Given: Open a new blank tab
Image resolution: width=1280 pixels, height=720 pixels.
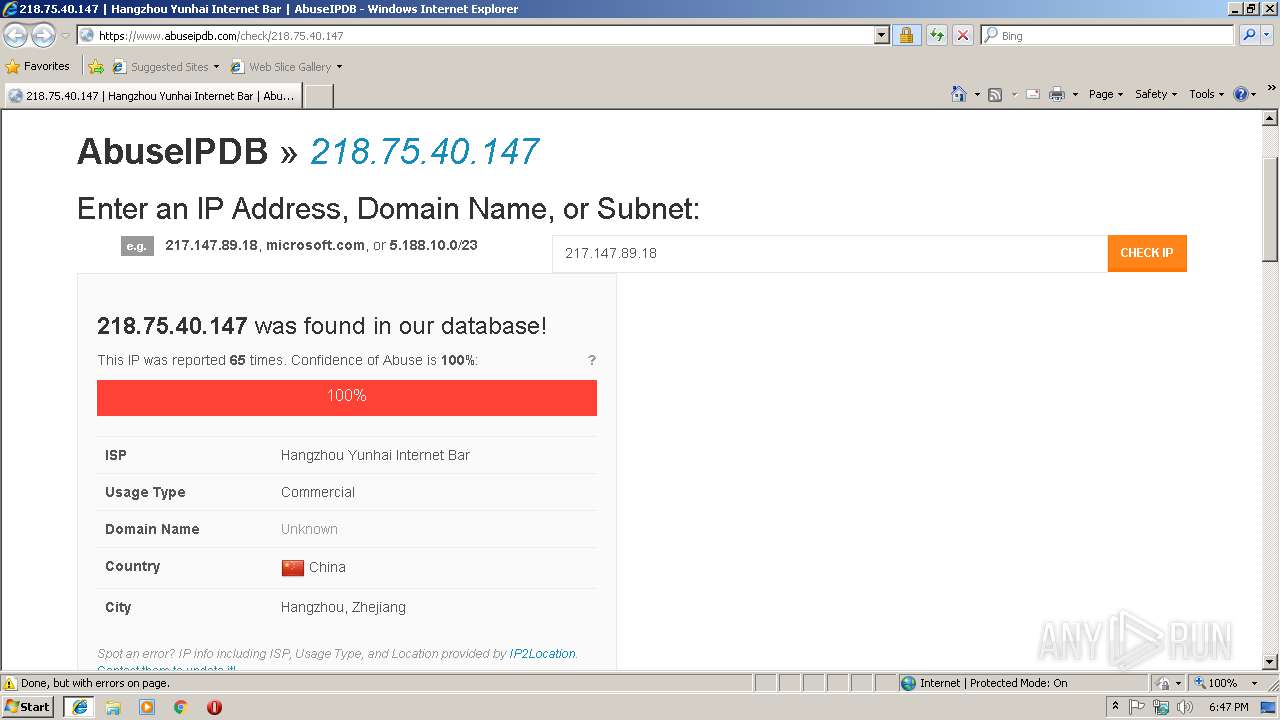Looking at the screenshot, I should coord(318,96).
